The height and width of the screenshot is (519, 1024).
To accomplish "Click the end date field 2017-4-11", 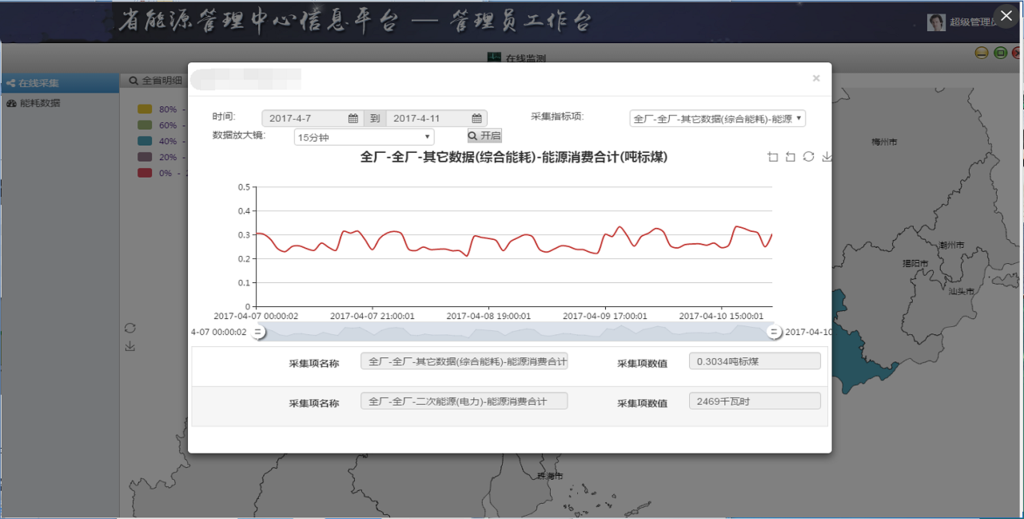I will (x=428, y=118).
